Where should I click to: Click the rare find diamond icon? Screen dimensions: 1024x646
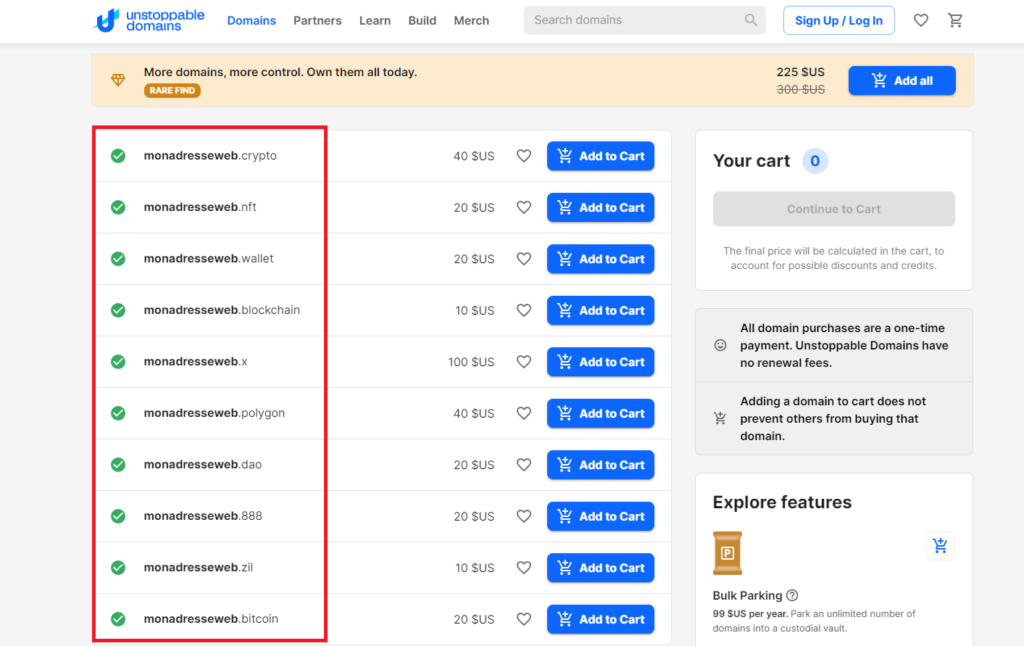118,80
